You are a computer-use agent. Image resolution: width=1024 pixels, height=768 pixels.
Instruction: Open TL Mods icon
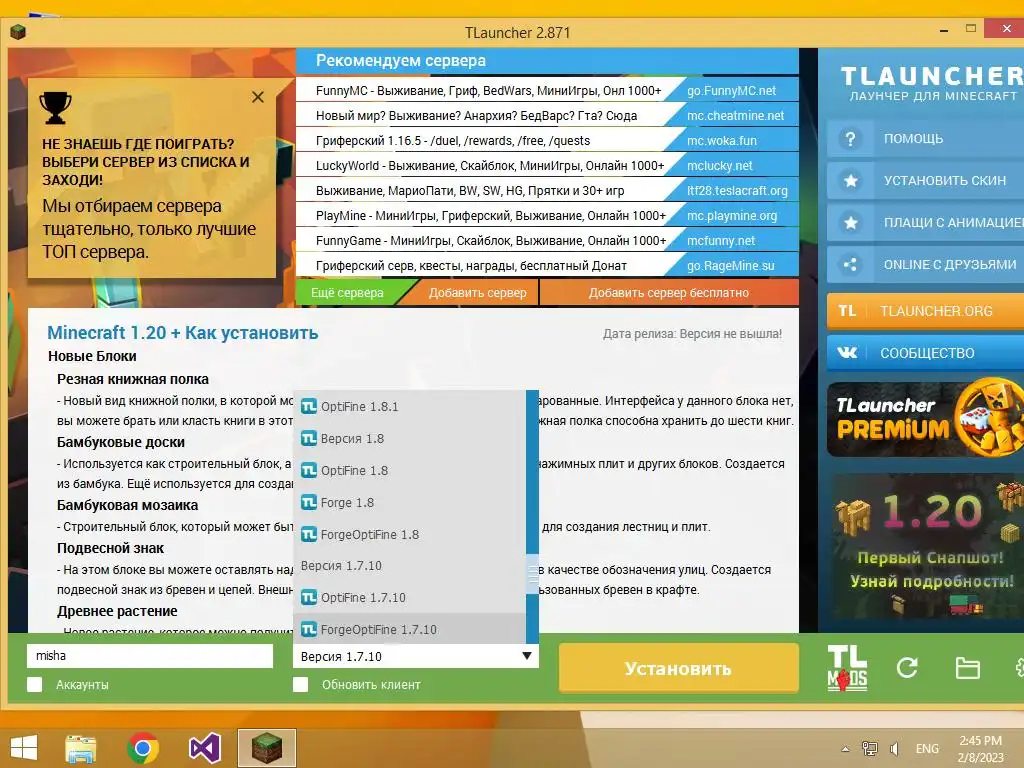click(847, 667)
